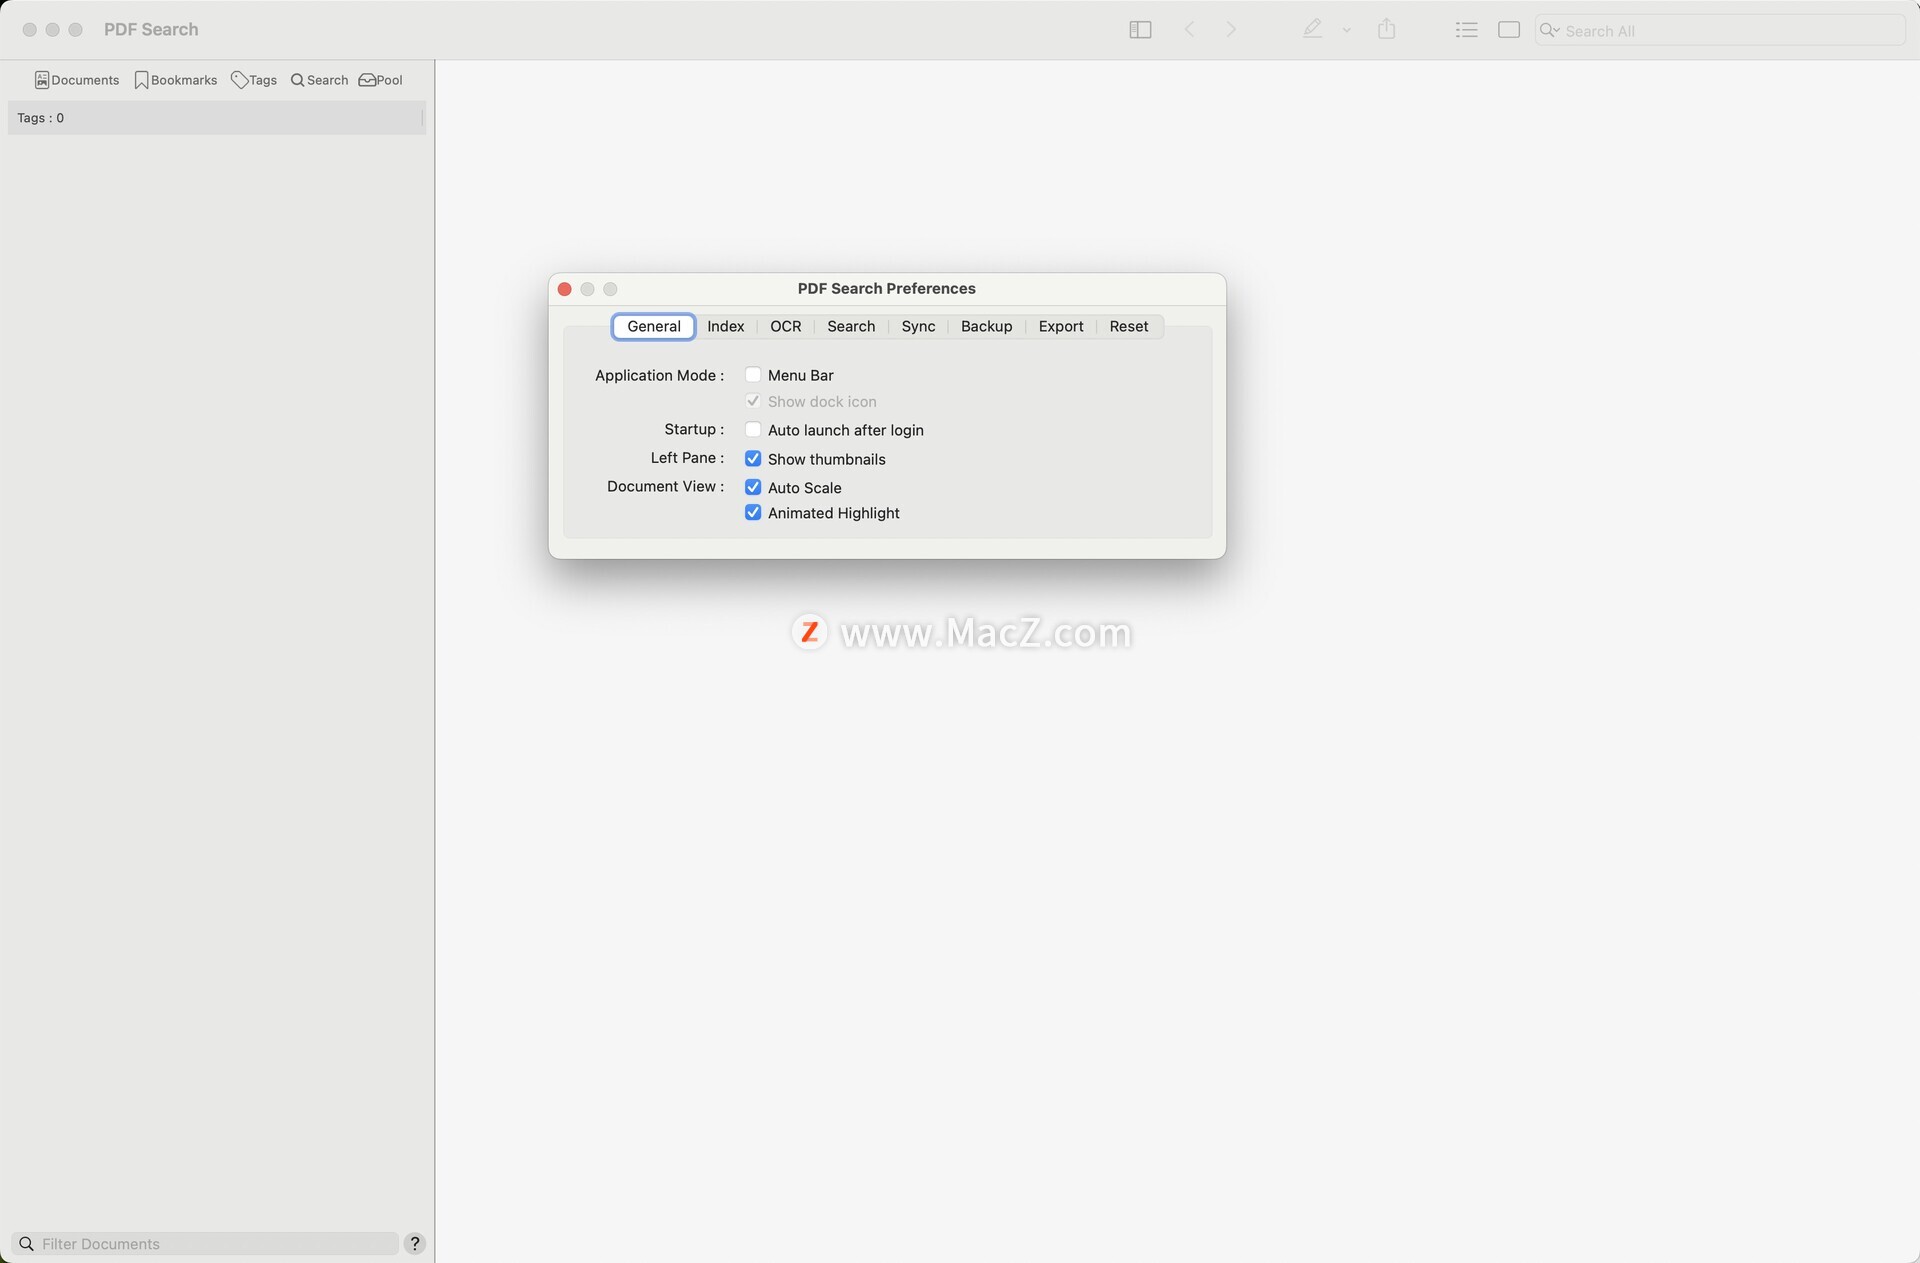
Task: Open the Tags sidebar tab
Action: pyautogui.click(x=254, y=80)
